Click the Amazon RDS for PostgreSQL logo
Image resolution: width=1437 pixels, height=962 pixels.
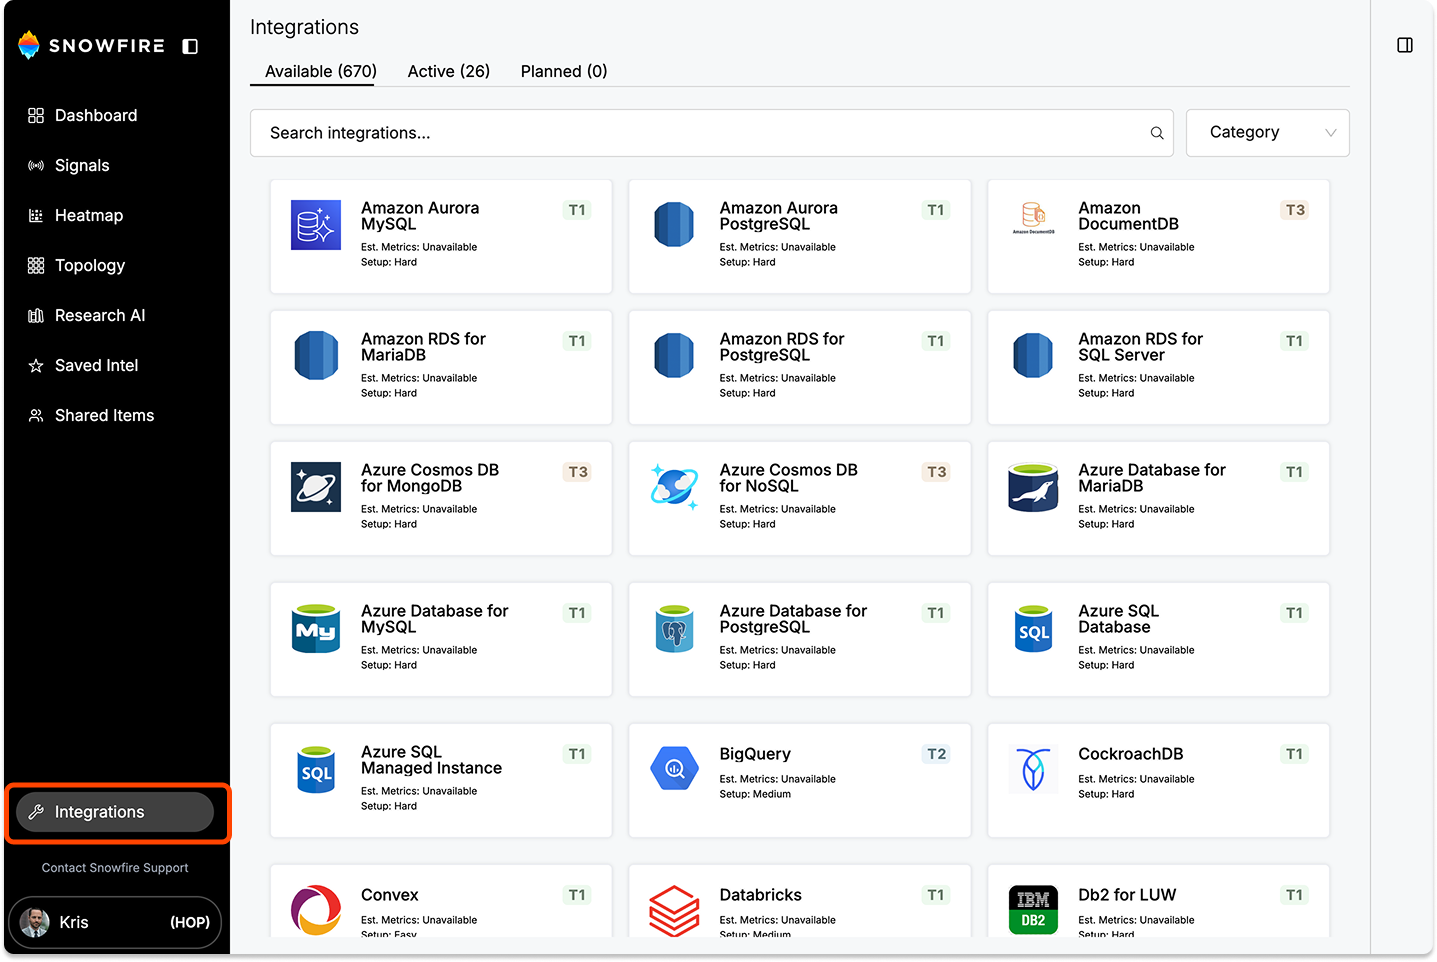coord(674,356)
